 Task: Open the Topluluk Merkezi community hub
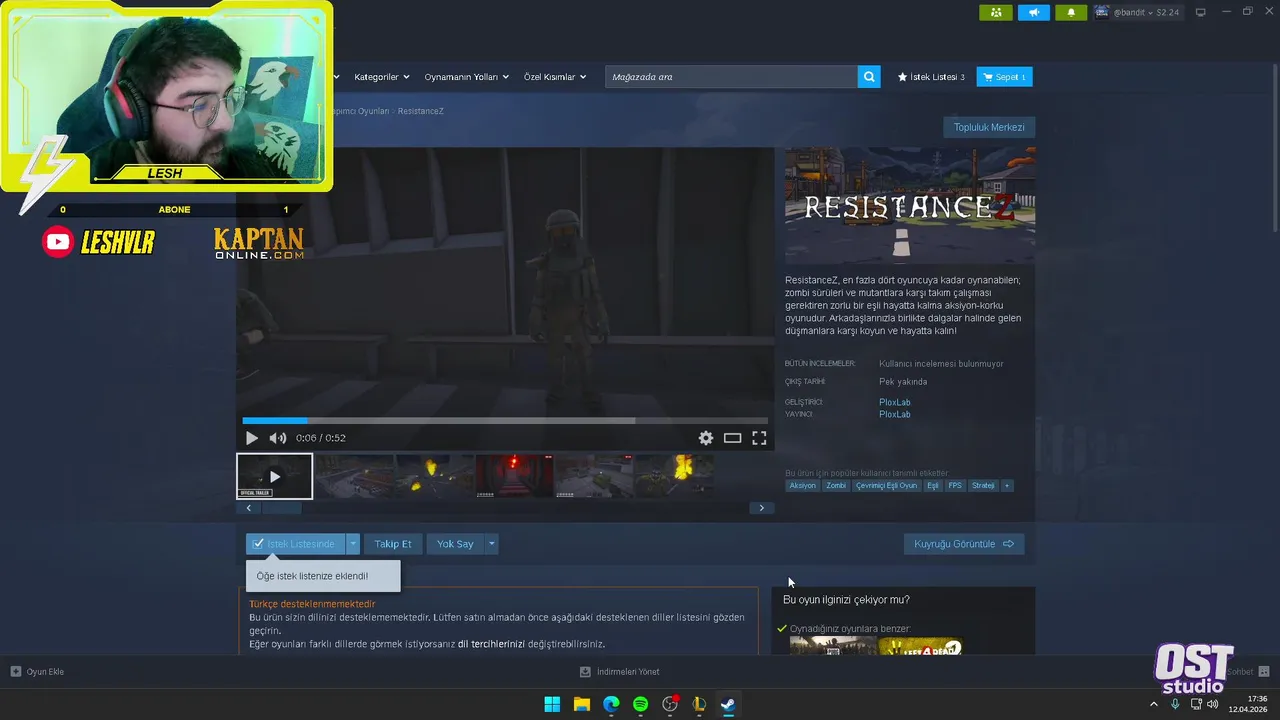989,127
